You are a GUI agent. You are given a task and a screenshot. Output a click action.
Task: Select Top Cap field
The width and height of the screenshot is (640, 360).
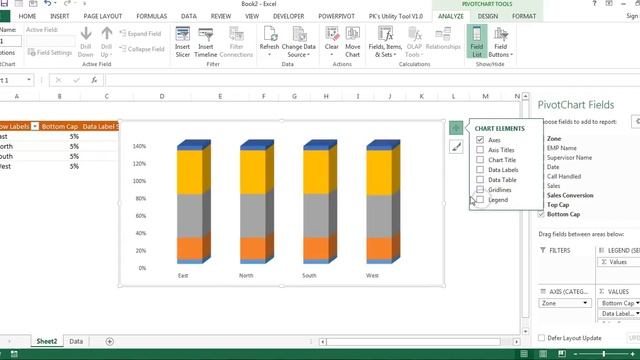558,205
